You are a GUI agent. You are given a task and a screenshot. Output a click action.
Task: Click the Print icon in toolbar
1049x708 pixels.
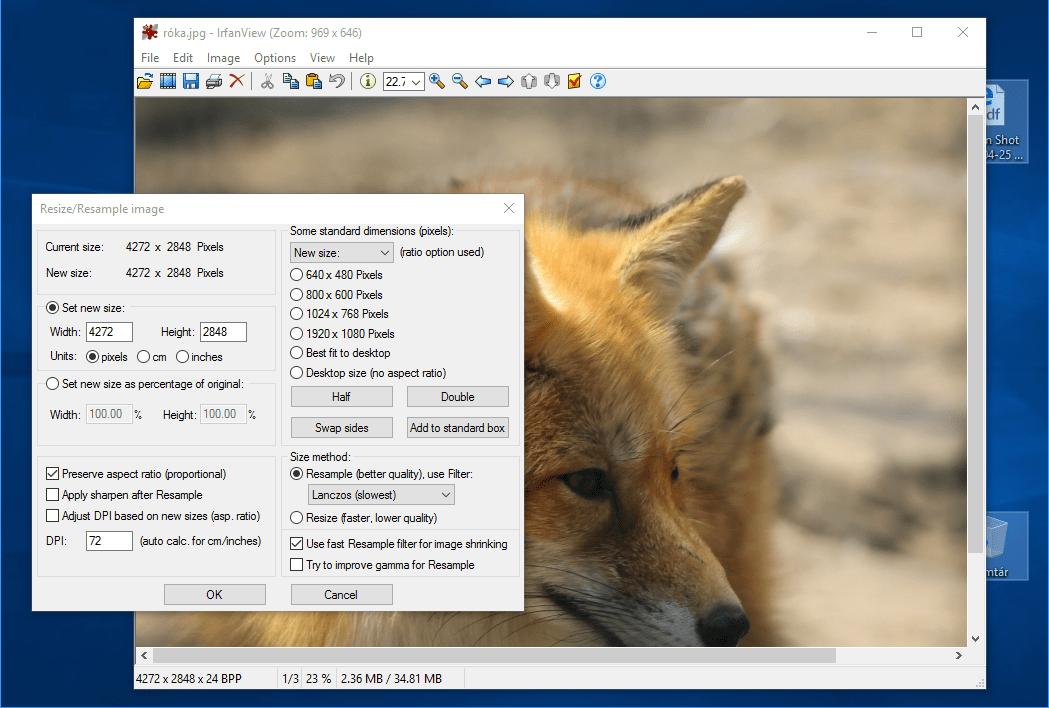(x=214, y=82)
